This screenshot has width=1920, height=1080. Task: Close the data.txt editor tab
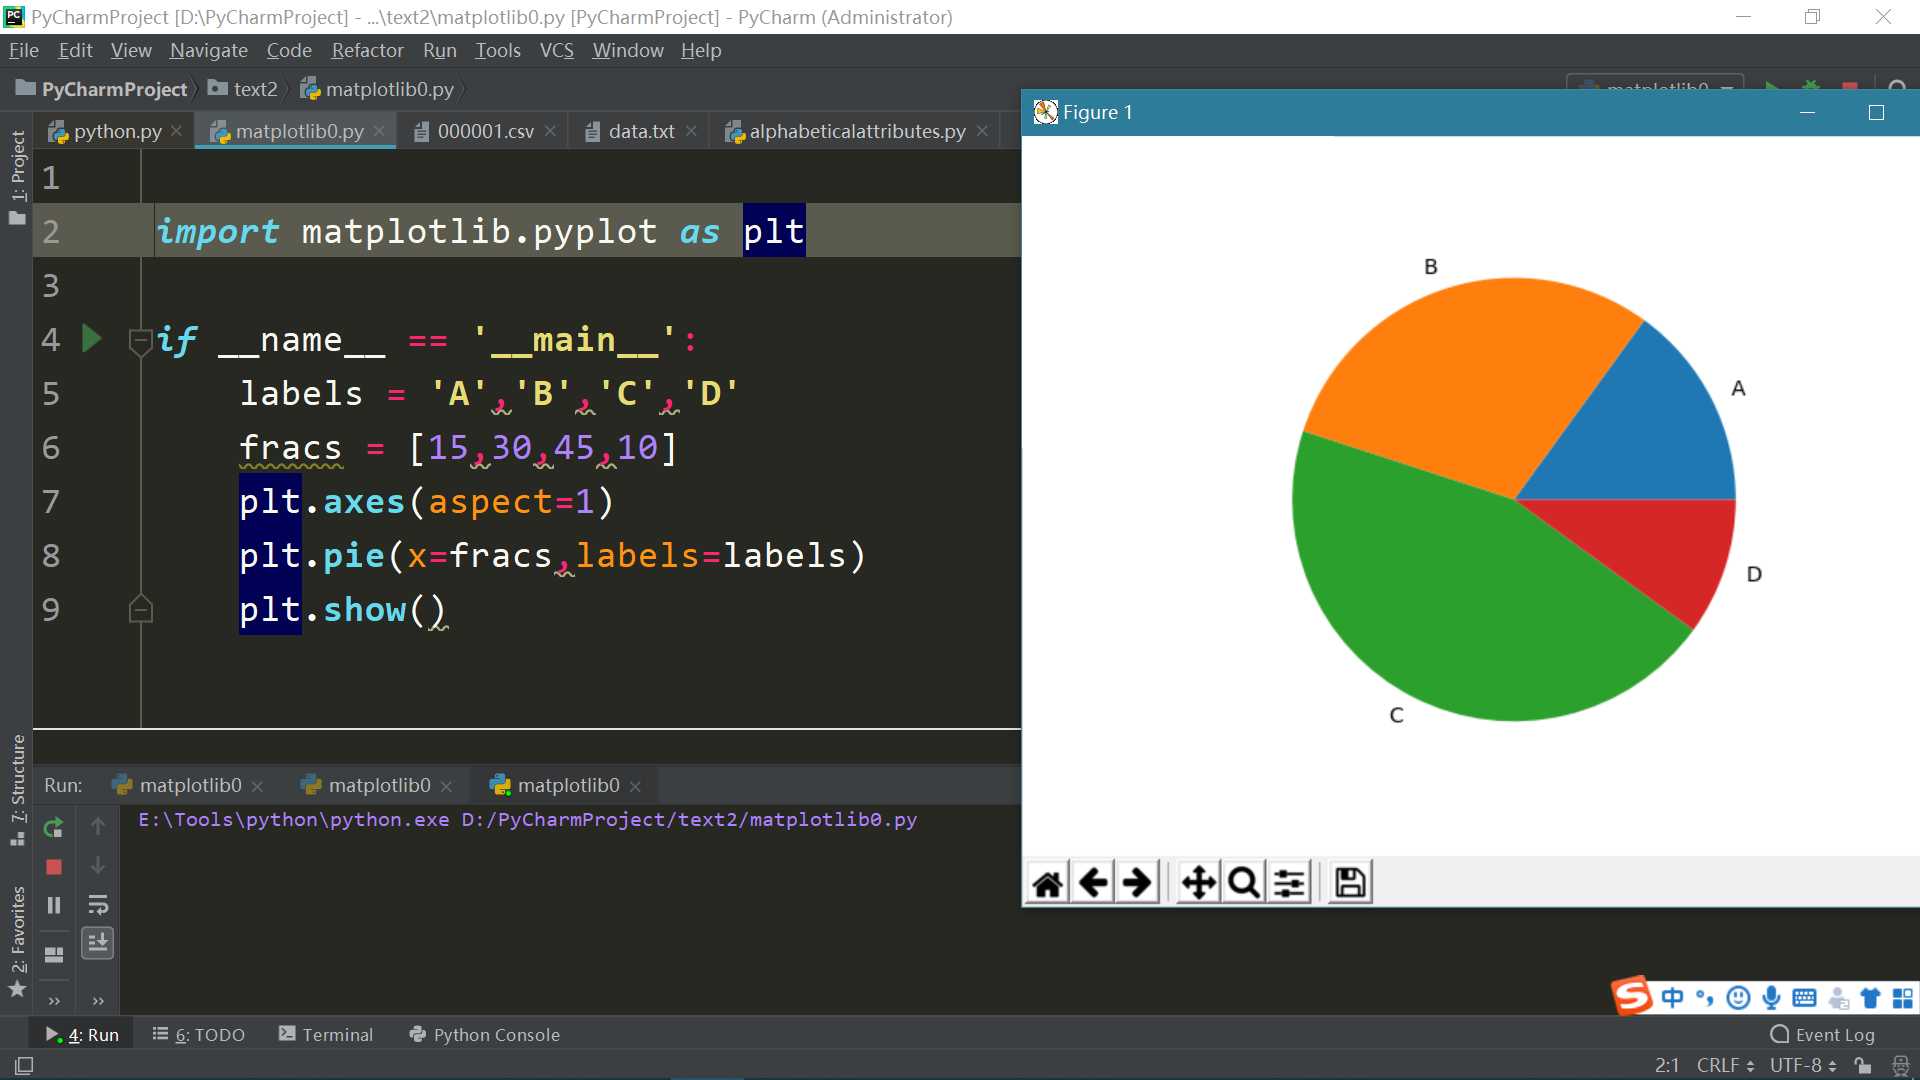[691, 131]
